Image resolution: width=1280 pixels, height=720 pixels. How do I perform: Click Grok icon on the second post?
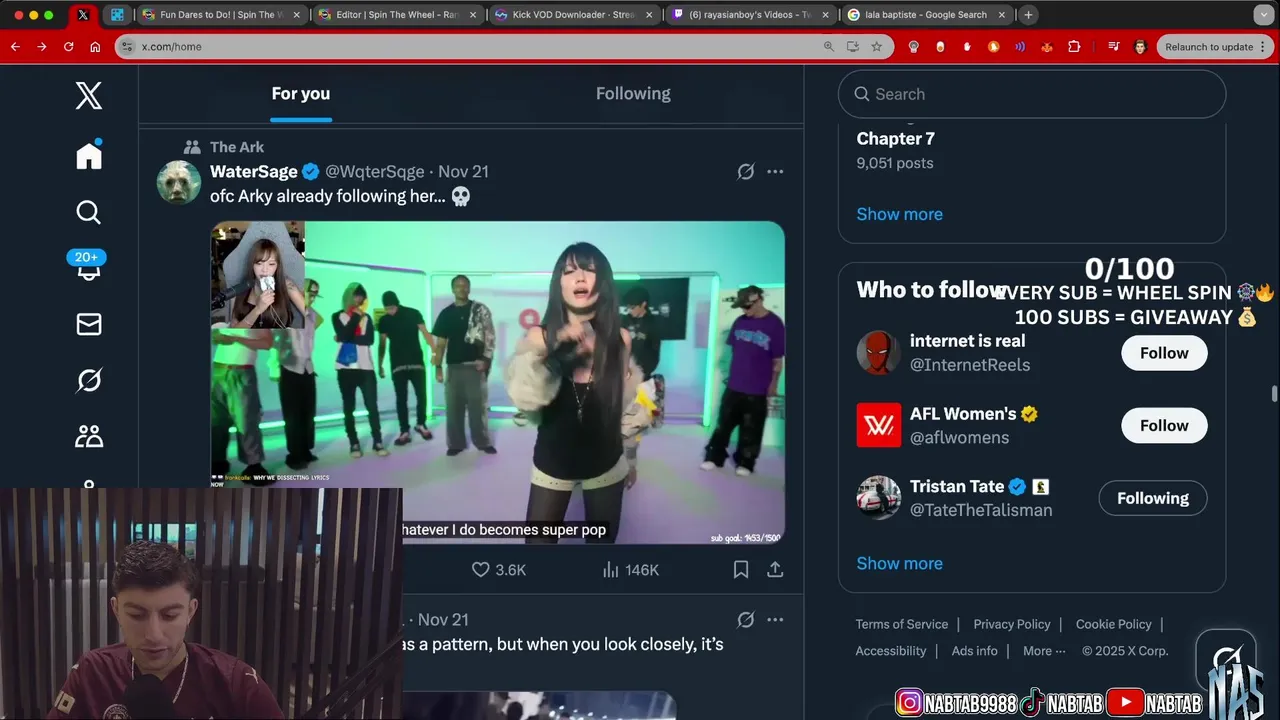click(745, 619)
